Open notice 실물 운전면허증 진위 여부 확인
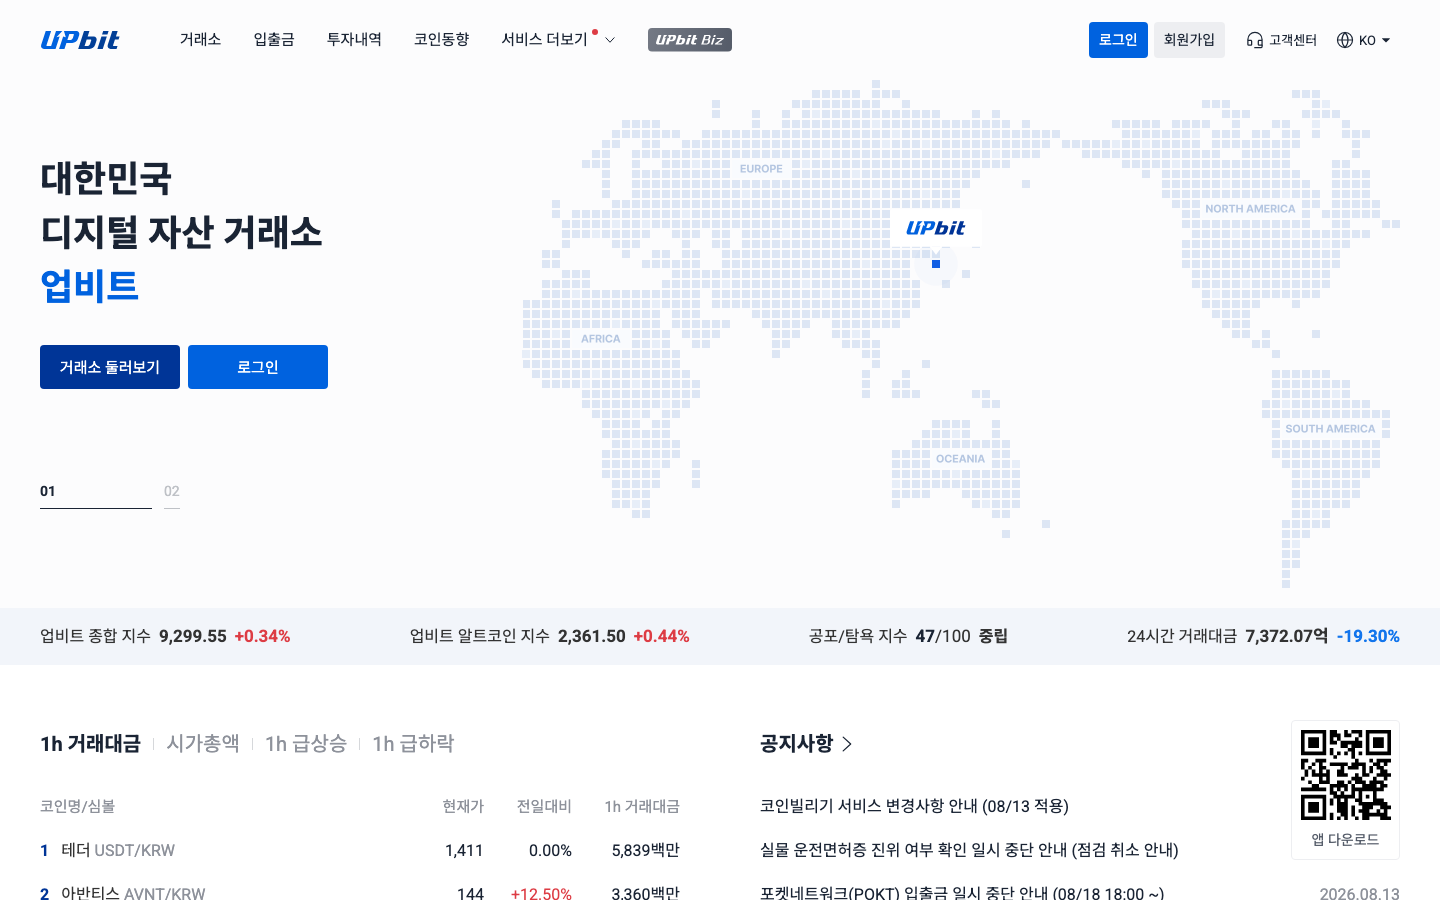The height and width of the screenshot is (900, 1440). click(x=969, y=850)
